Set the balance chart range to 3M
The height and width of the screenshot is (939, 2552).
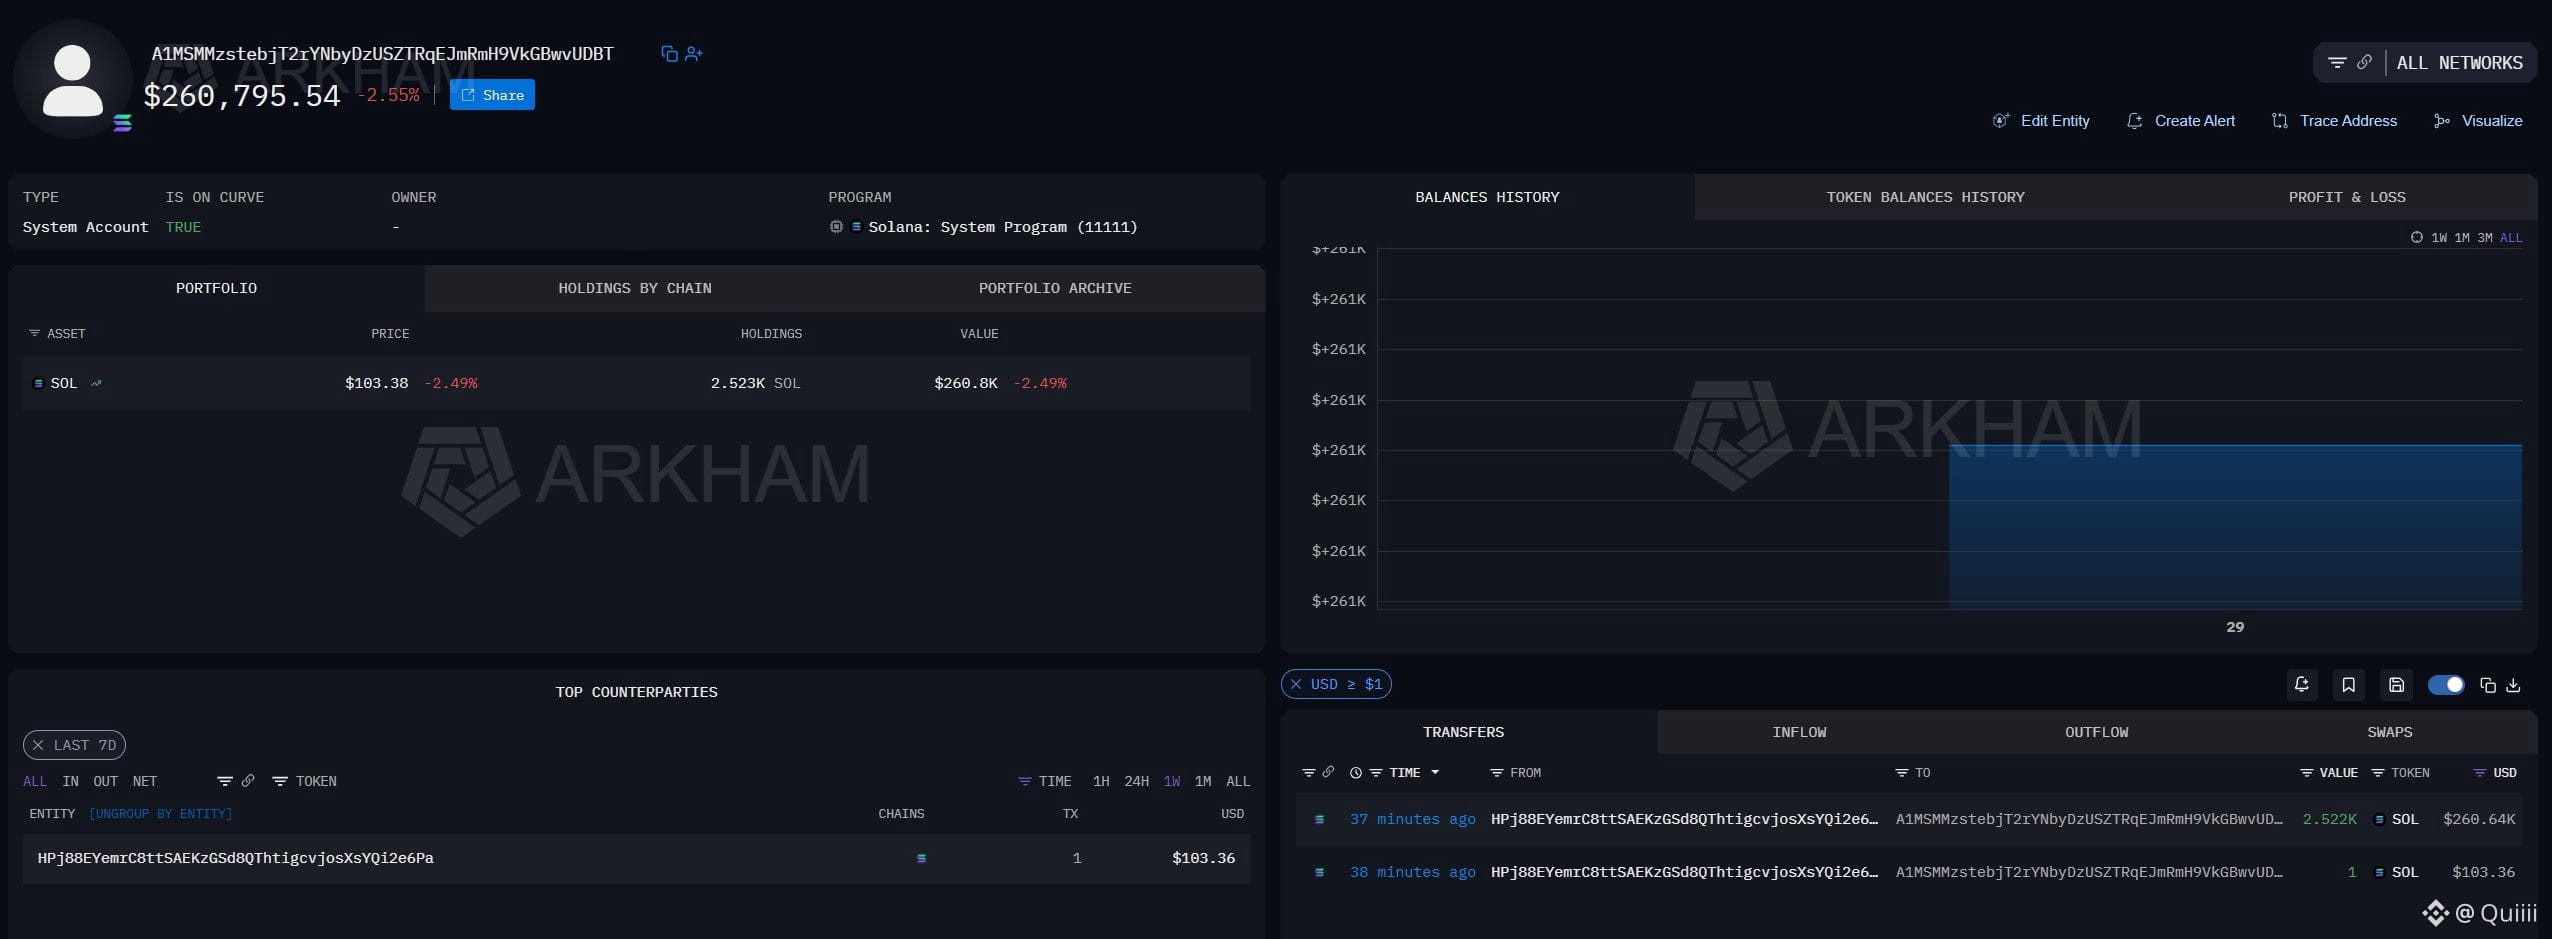[2485, 237]
